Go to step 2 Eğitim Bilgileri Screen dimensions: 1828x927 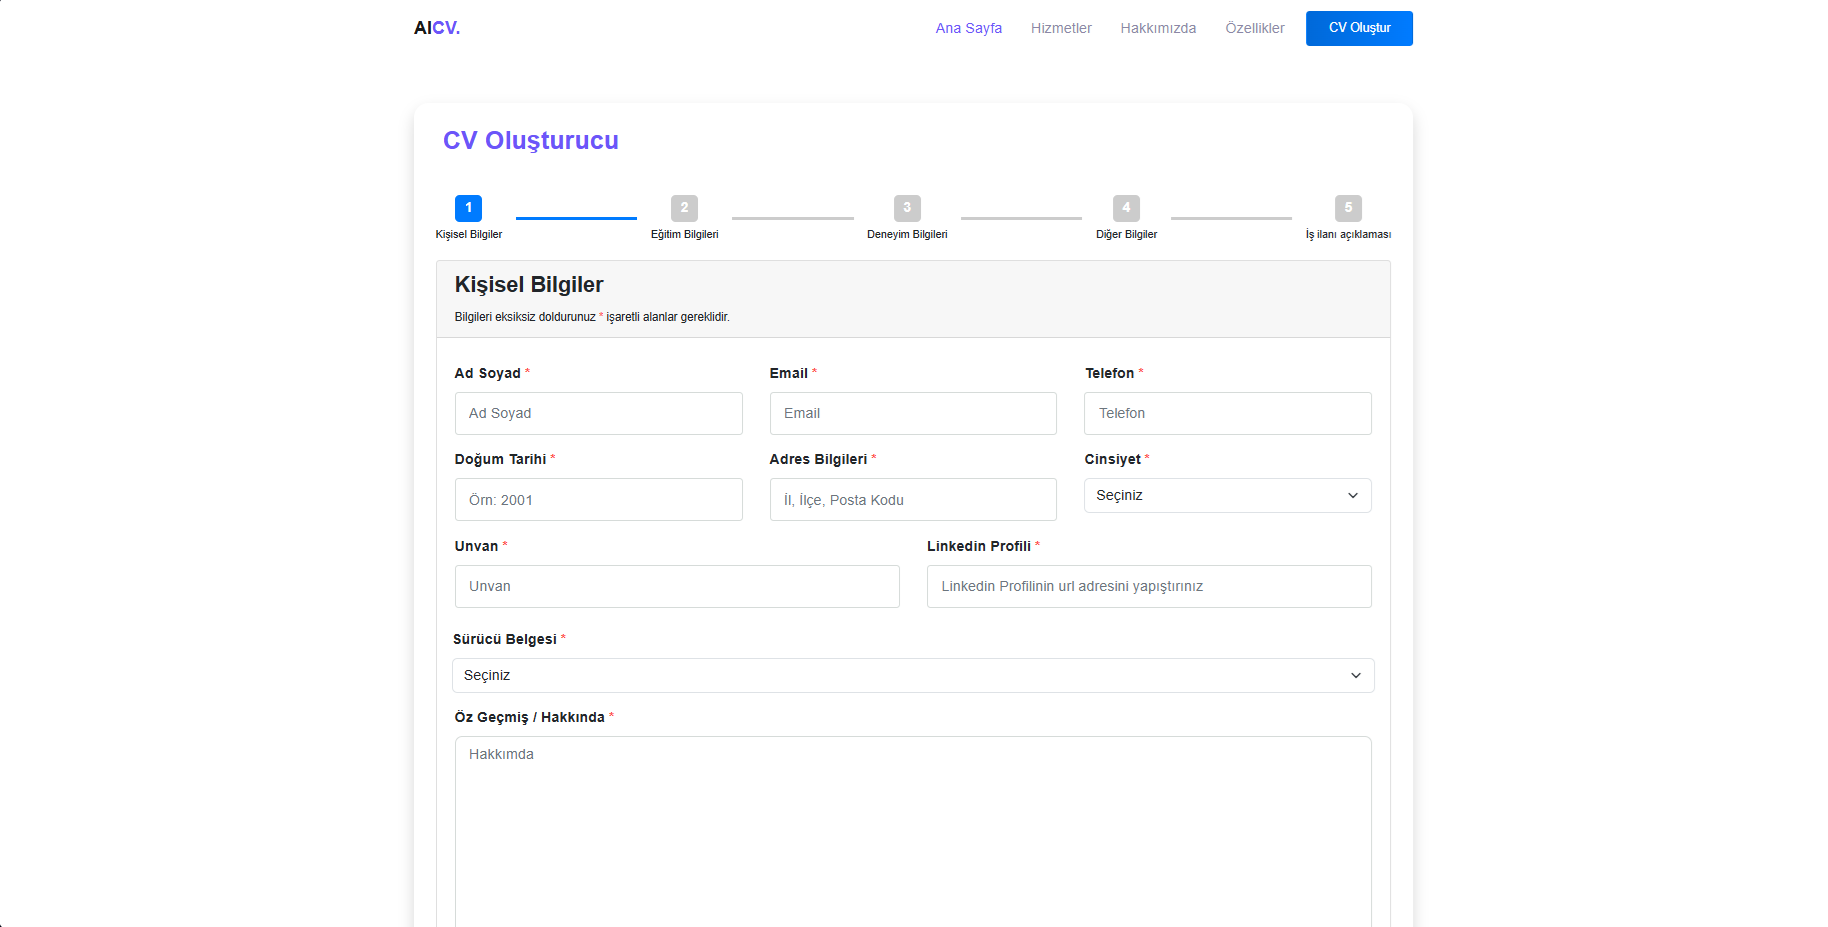point(684,208)
